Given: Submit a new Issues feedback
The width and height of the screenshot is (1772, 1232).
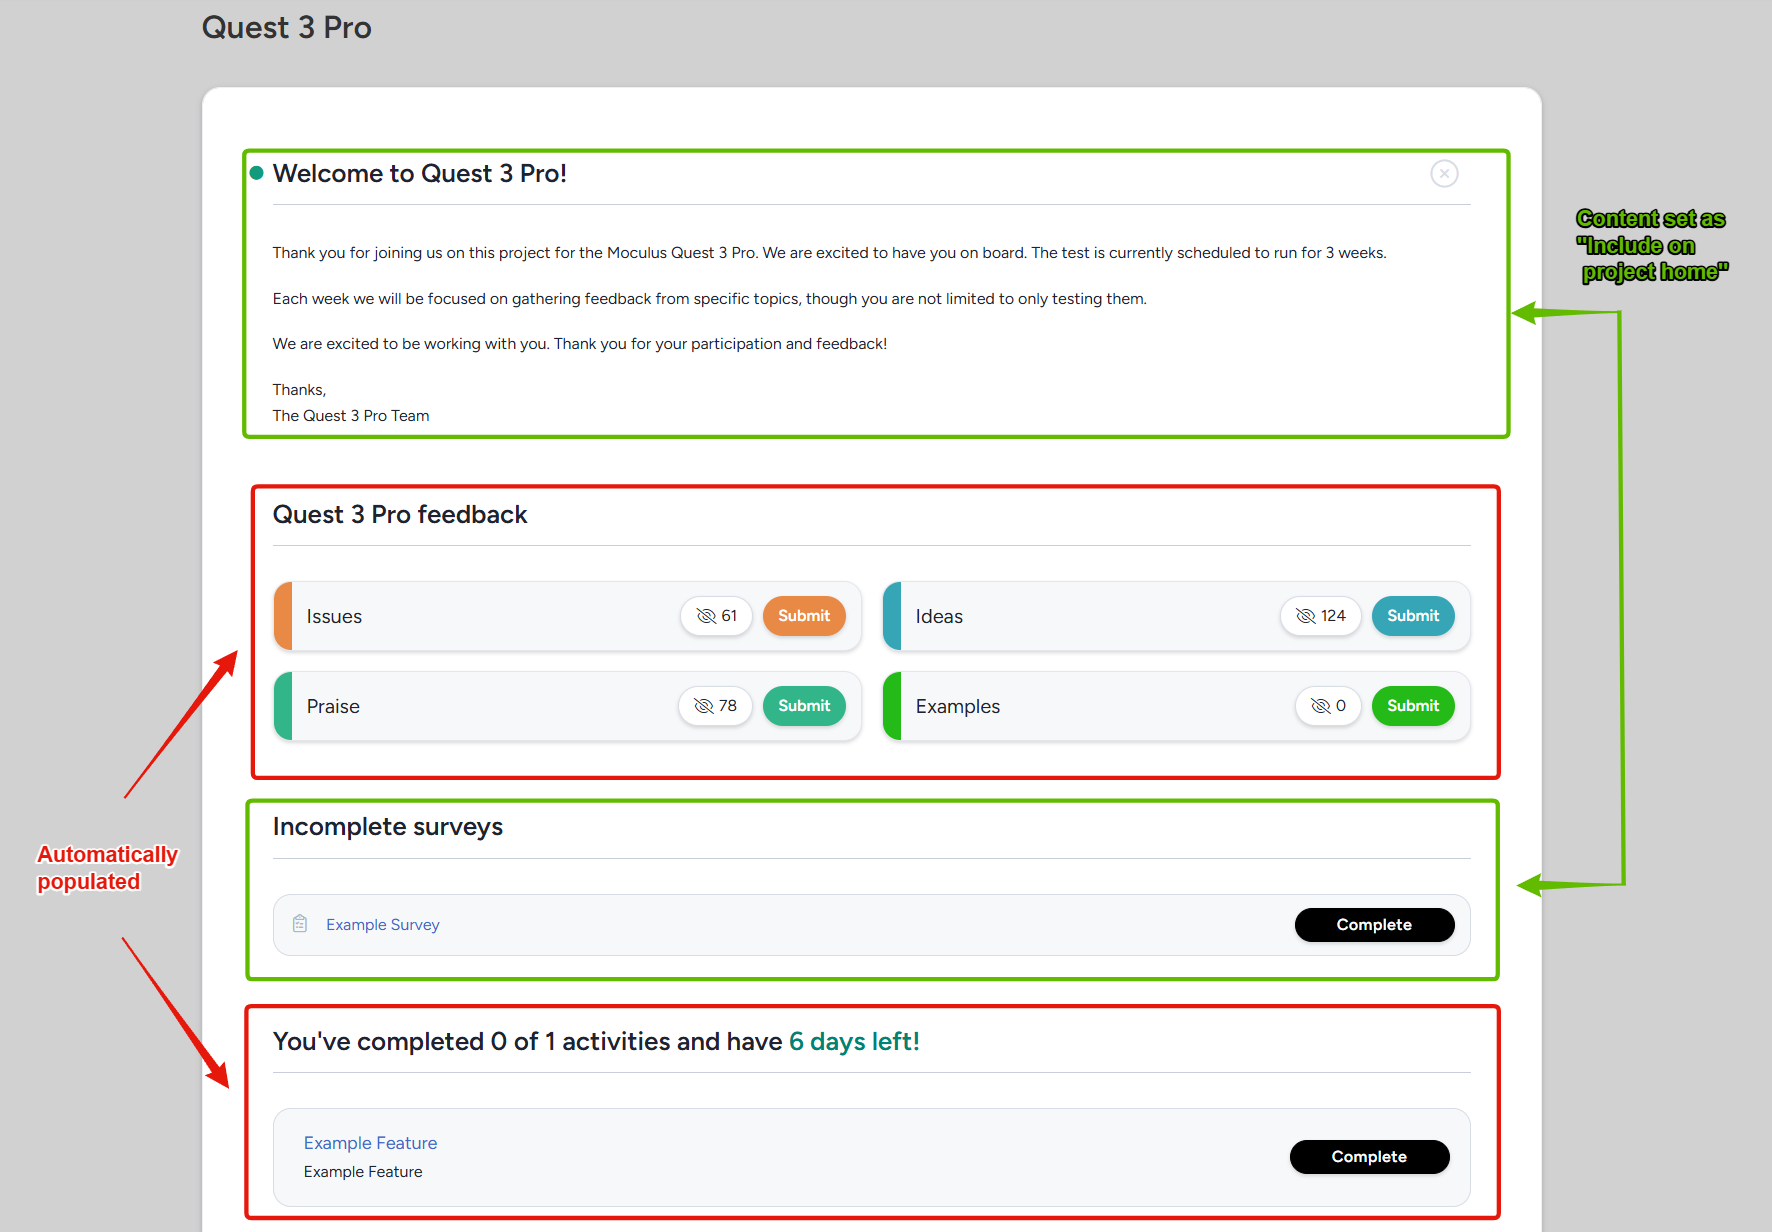Looking at the screenshot, I should point(804,616).
